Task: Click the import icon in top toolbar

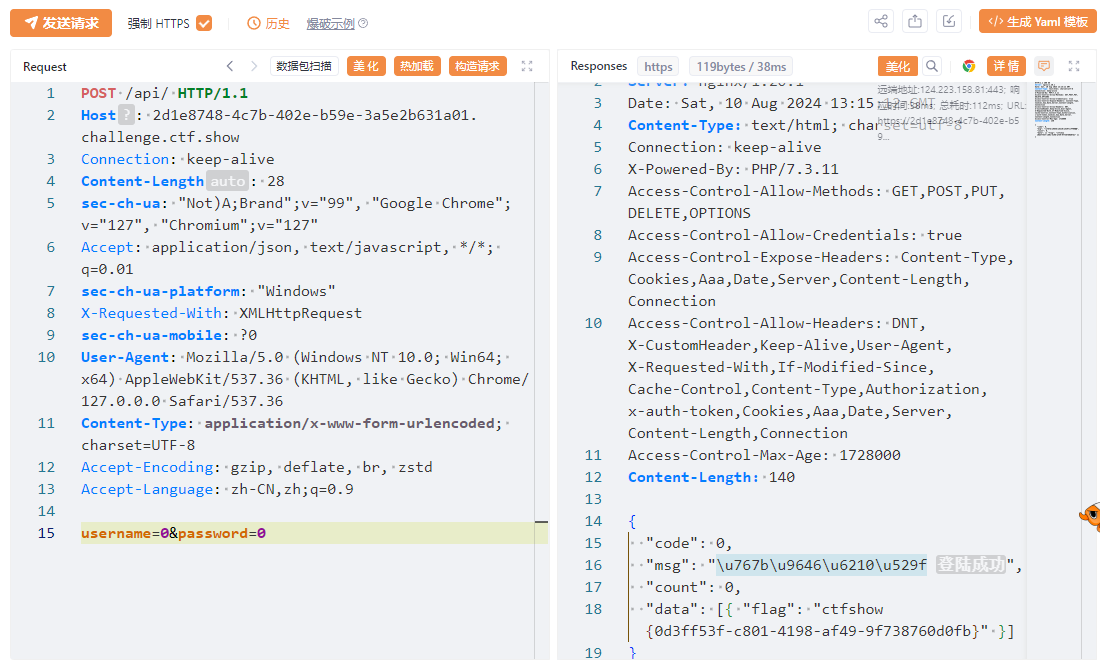Action: point(948,21)
